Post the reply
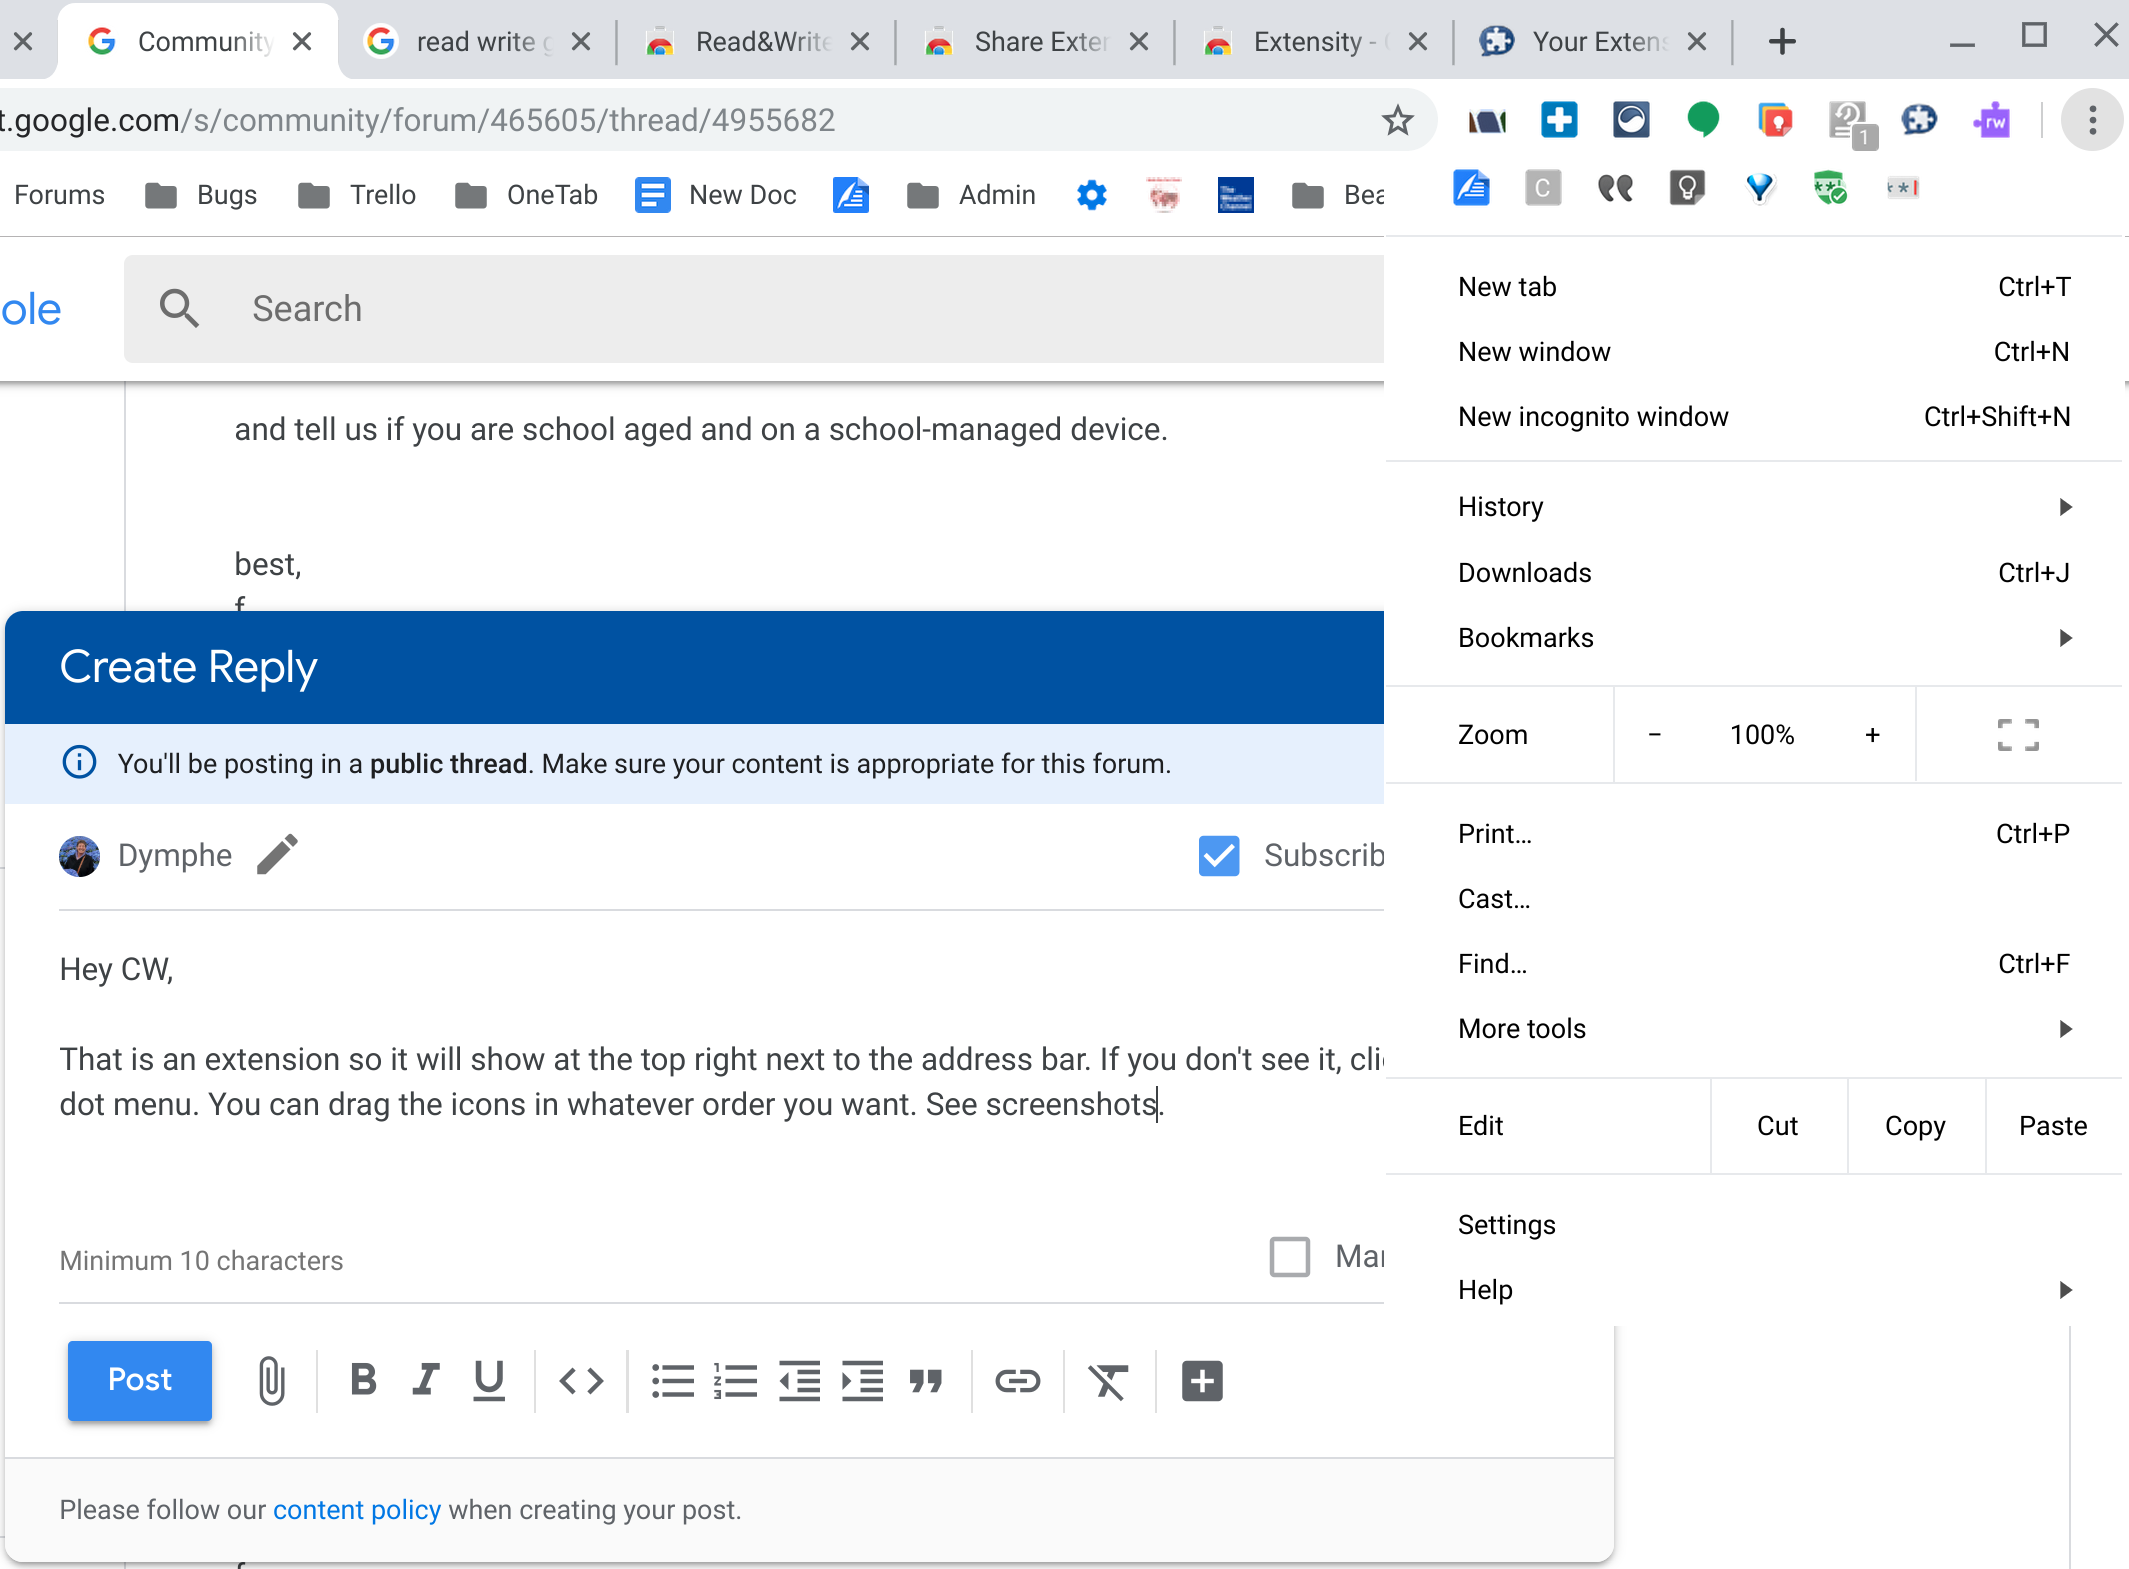This screenshot has height=1569, width=2129. [140, 1380]
